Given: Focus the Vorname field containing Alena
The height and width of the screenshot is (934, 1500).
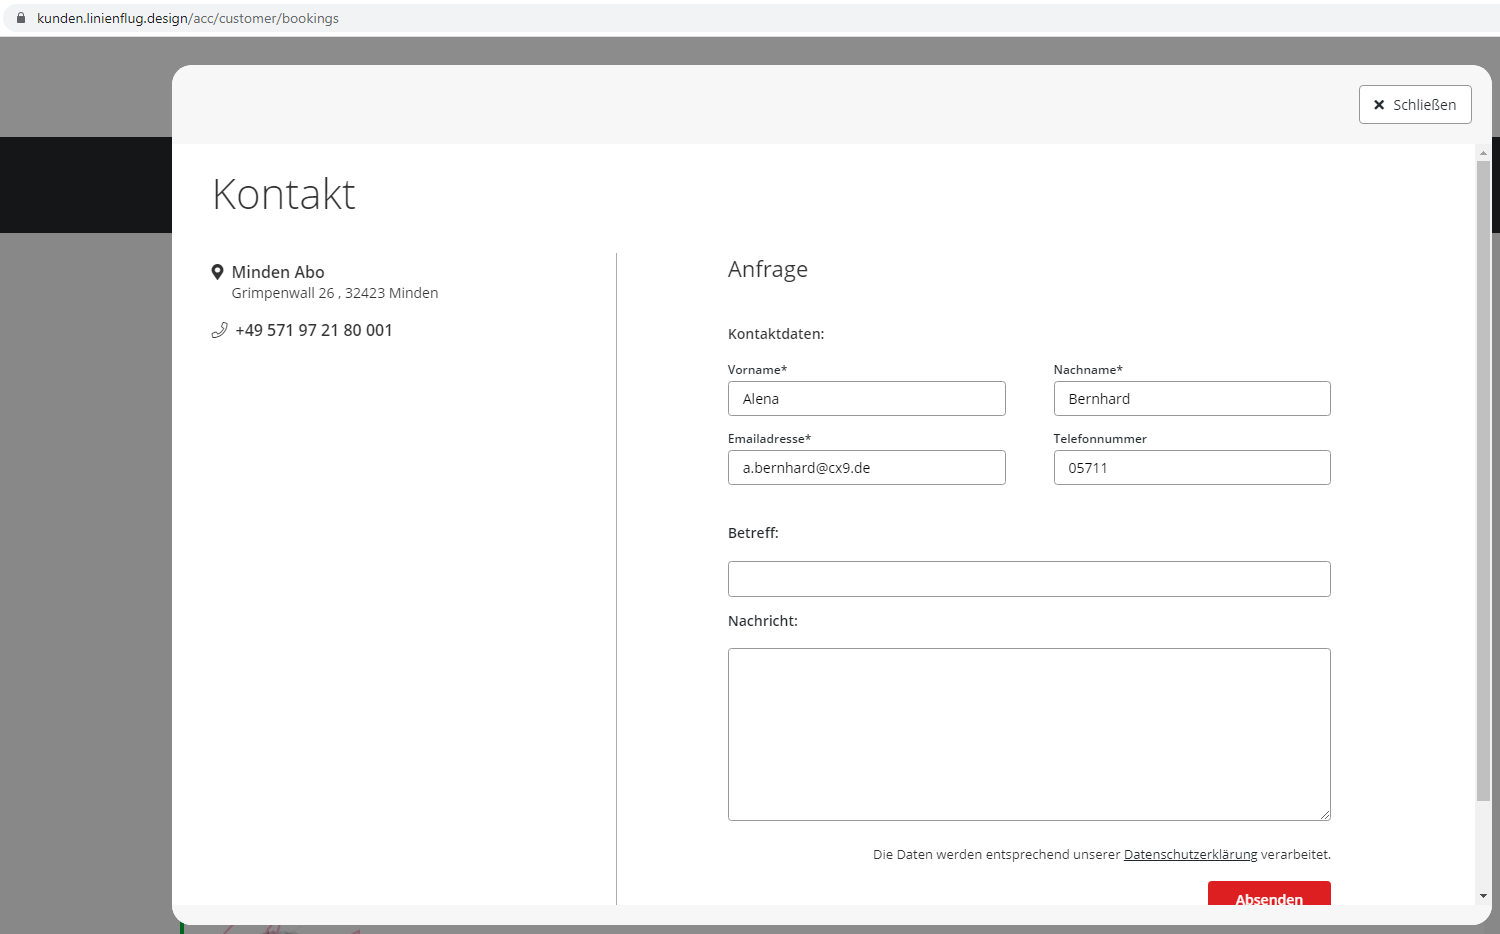Looking at the screenshot, I should pyautogui.click(x=866, y=399).
